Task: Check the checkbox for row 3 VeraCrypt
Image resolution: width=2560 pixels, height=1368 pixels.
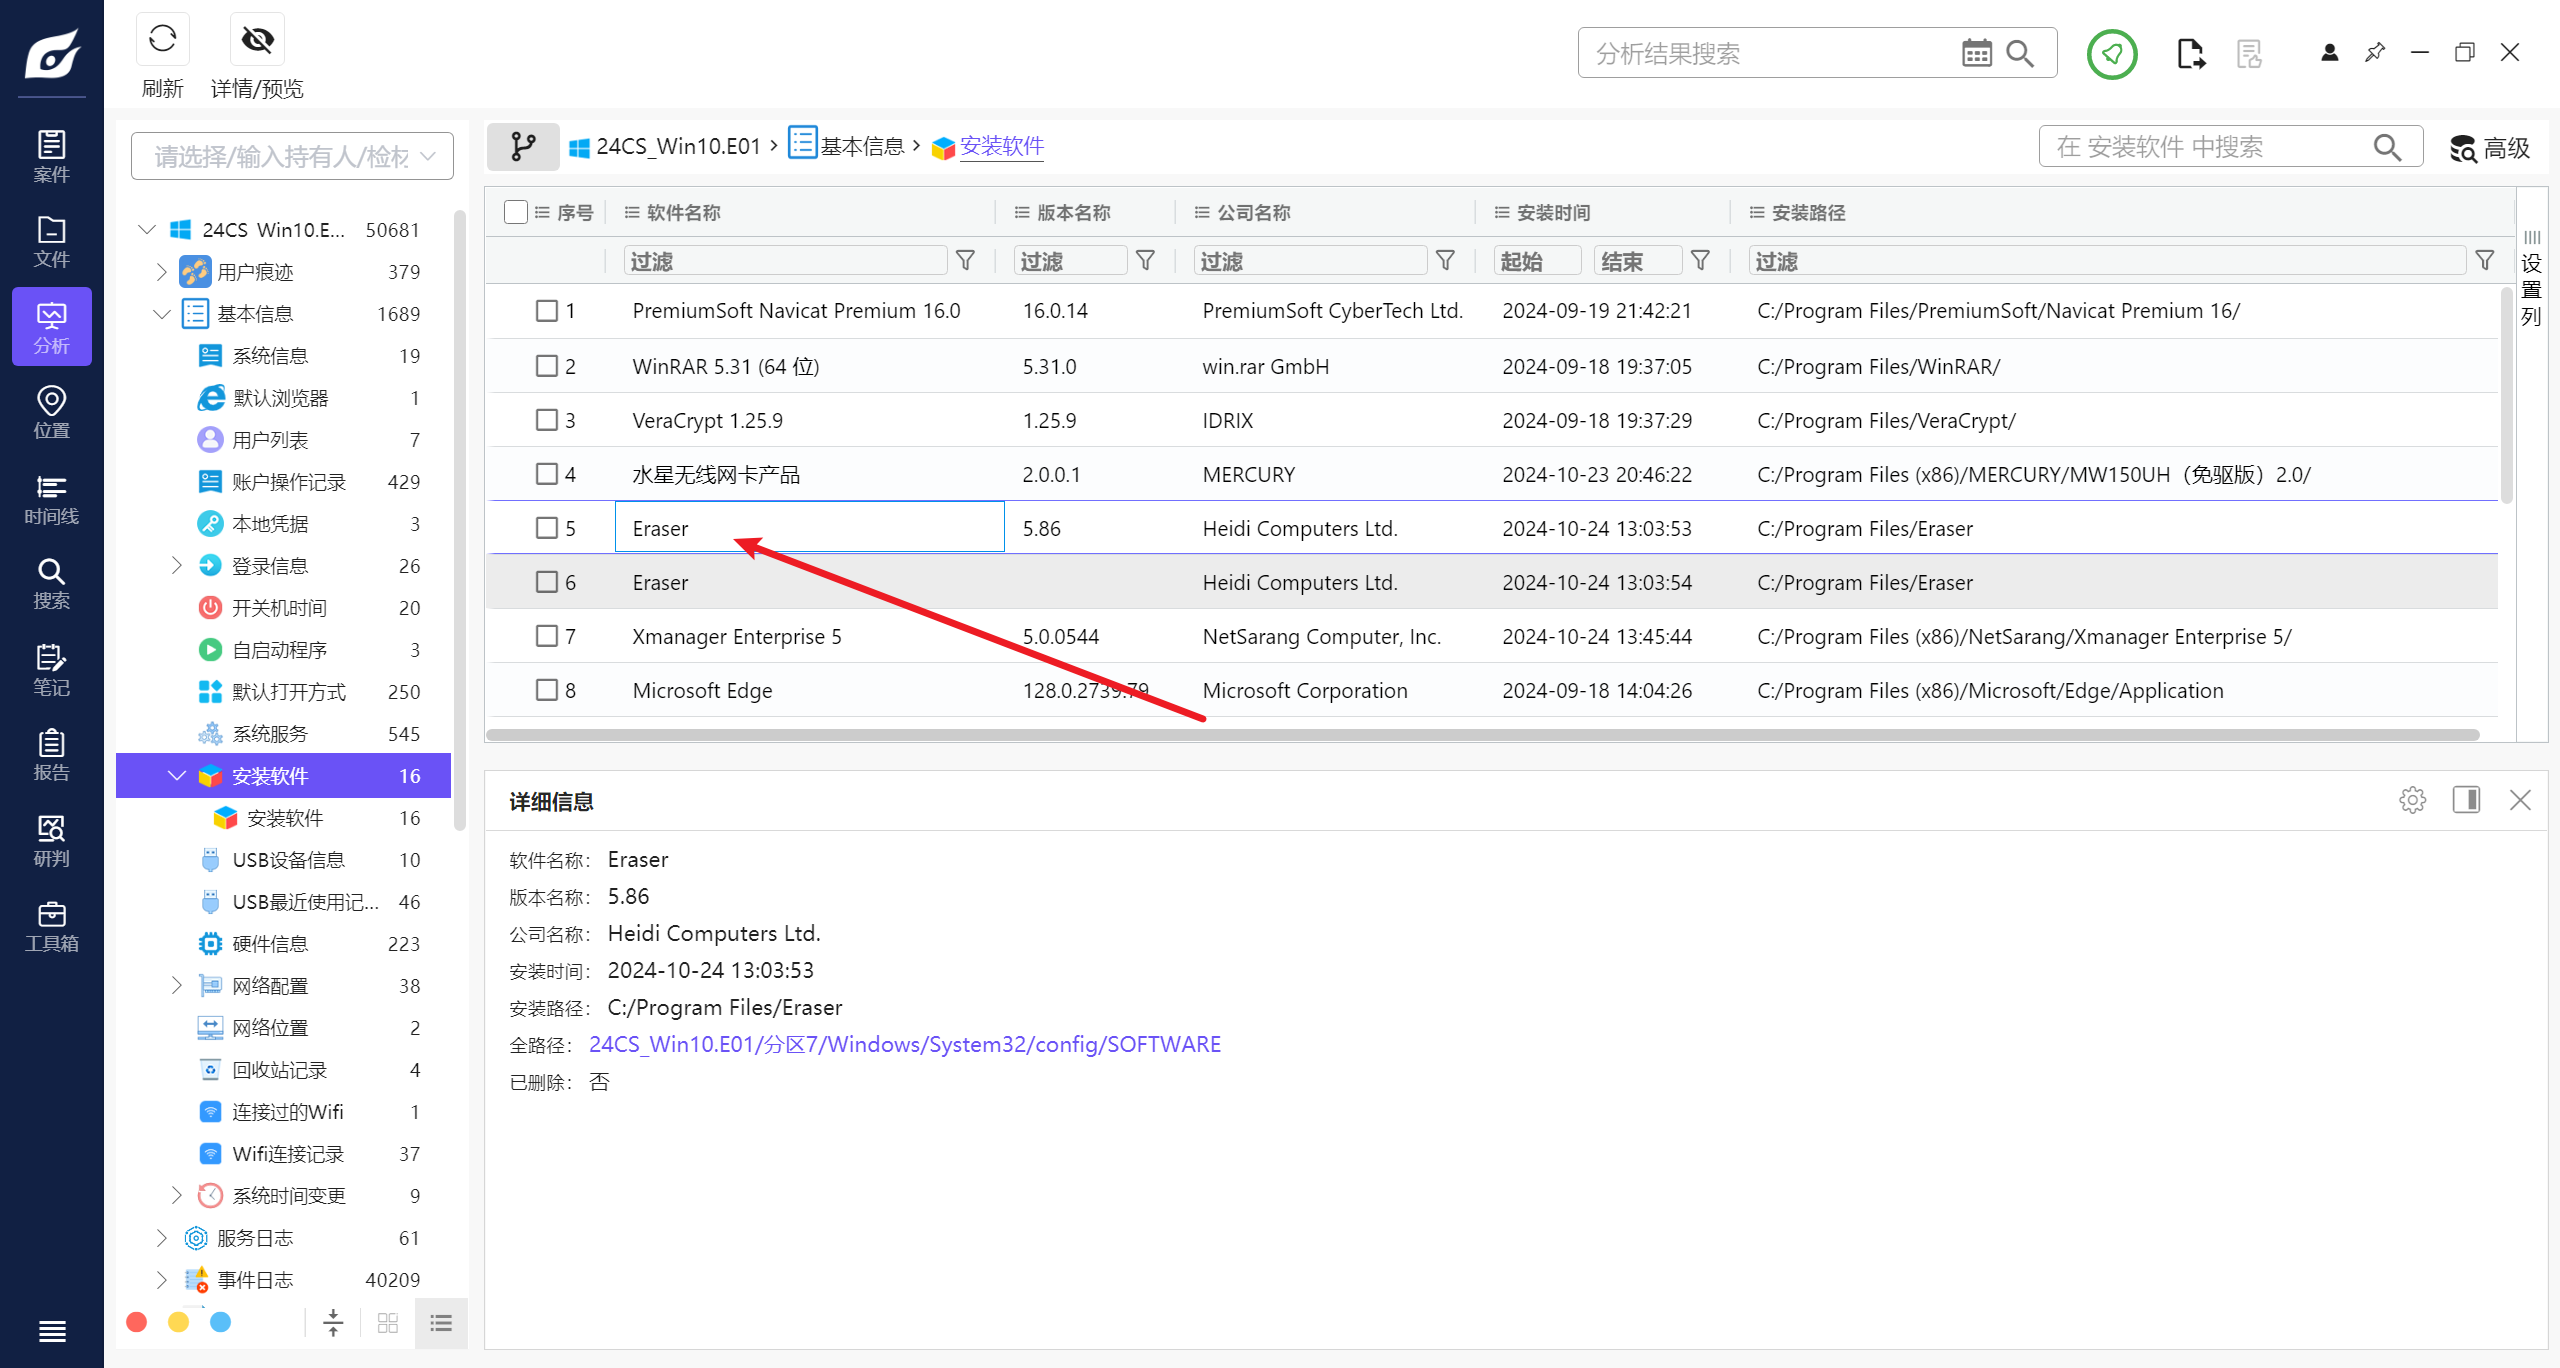Action: (546, 420)
